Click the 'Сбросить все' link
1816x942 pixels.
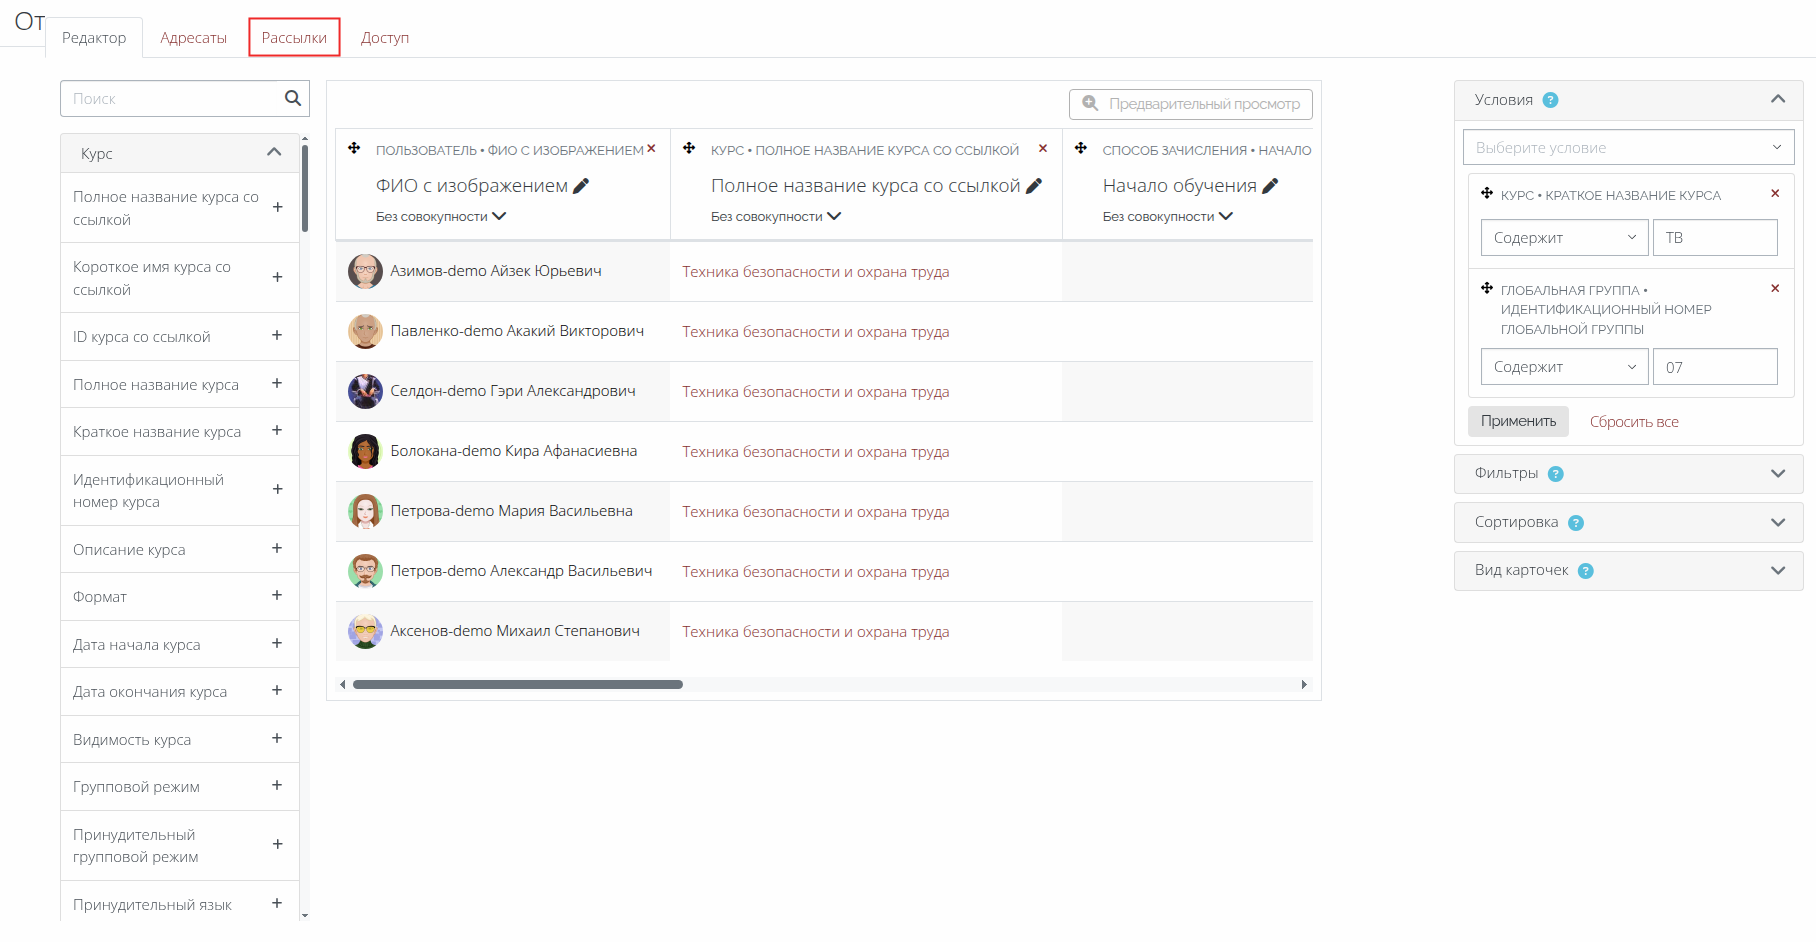coord(1634,422)
